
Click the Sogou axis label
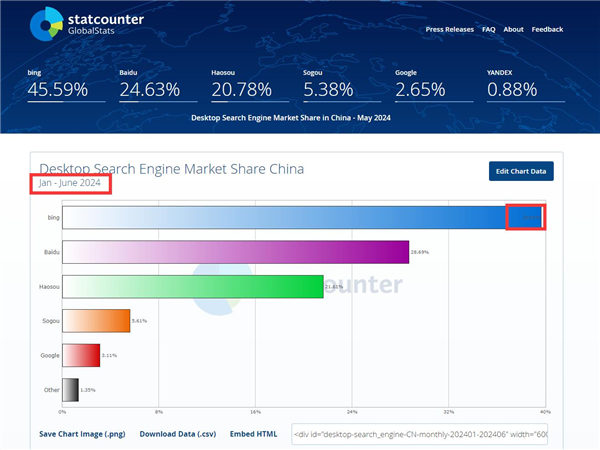(51, 321)
